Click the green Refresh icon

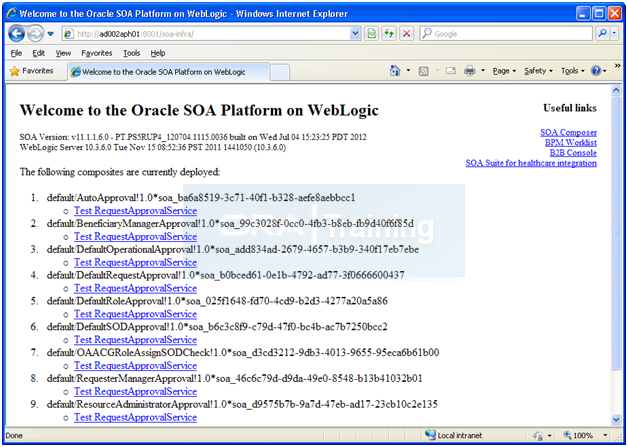coord(389,34)
